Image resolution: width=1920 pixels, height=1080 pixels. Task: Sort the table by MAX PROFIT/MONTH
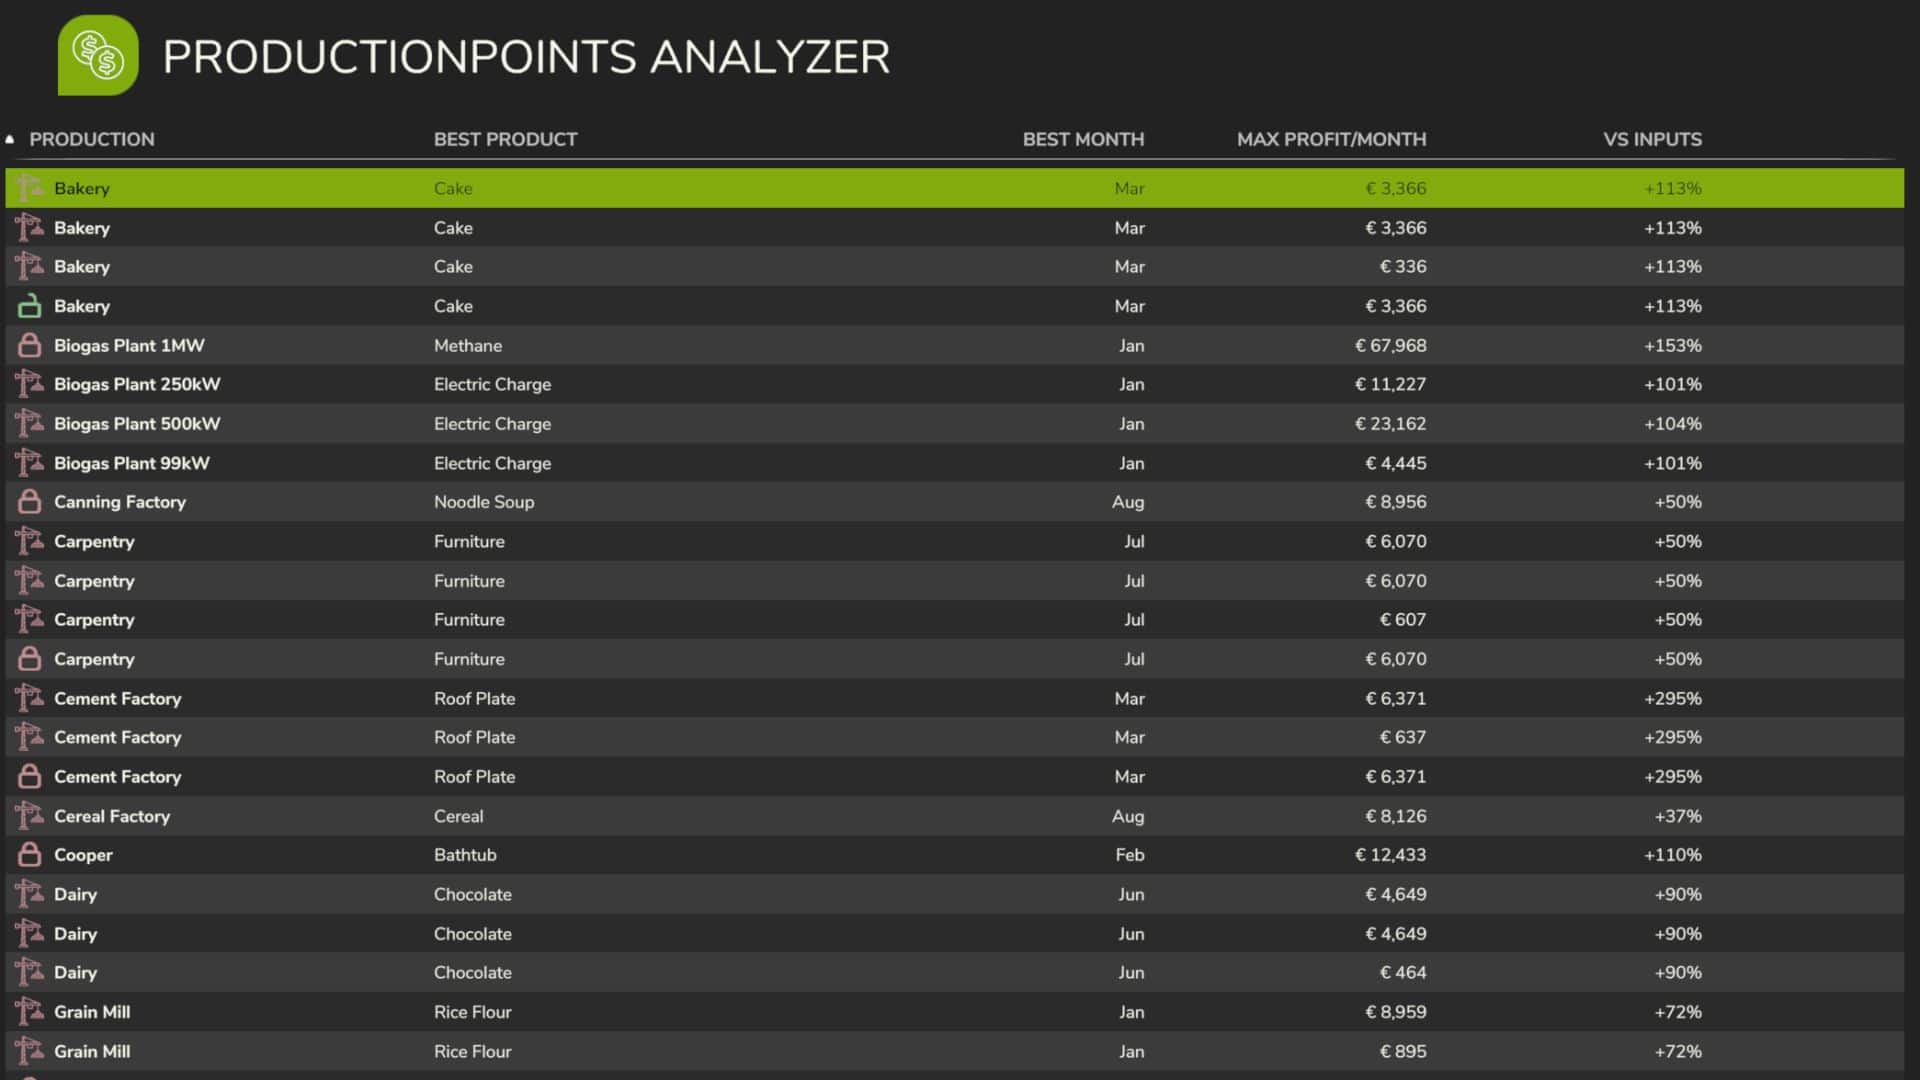click(x=1332, y=139)
